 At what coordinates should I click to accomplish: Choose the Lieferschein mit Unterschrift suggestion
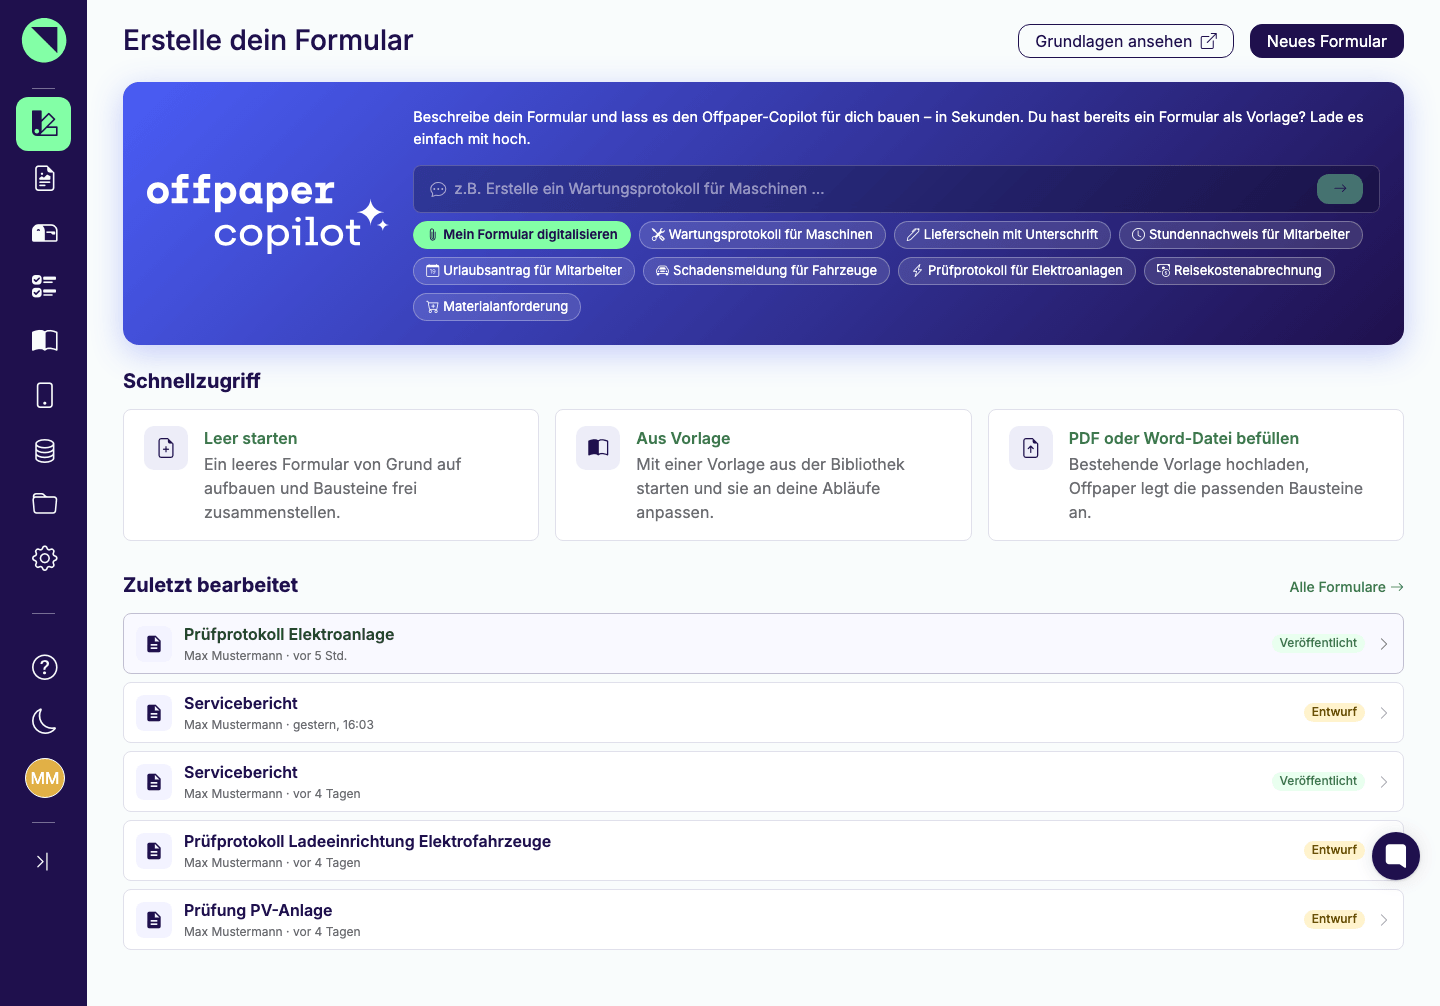pos(1002,235)
